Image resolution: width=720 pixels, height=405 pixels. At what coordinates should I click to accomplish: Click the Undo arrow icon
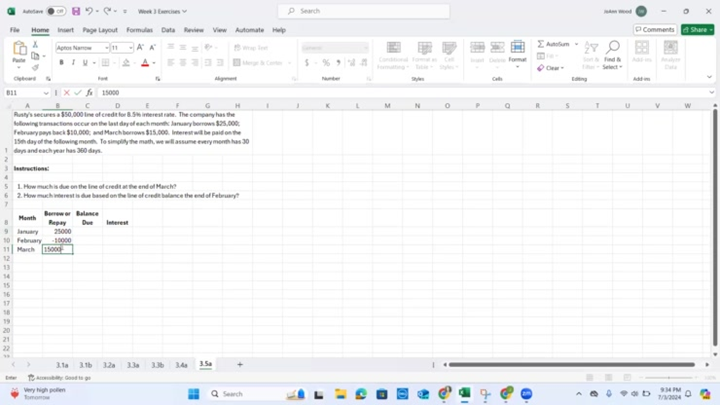click(x=90, y=11)
